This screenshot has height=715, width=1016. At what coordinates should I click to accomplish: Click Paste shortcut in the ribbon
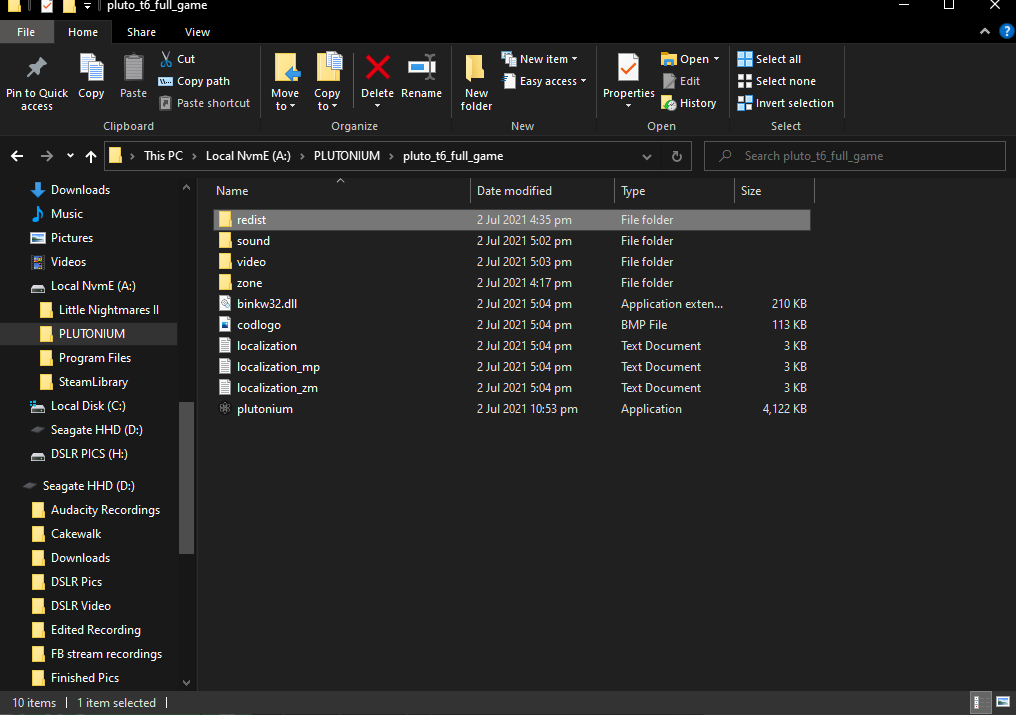pyautogui.click(x=205, y=103)
